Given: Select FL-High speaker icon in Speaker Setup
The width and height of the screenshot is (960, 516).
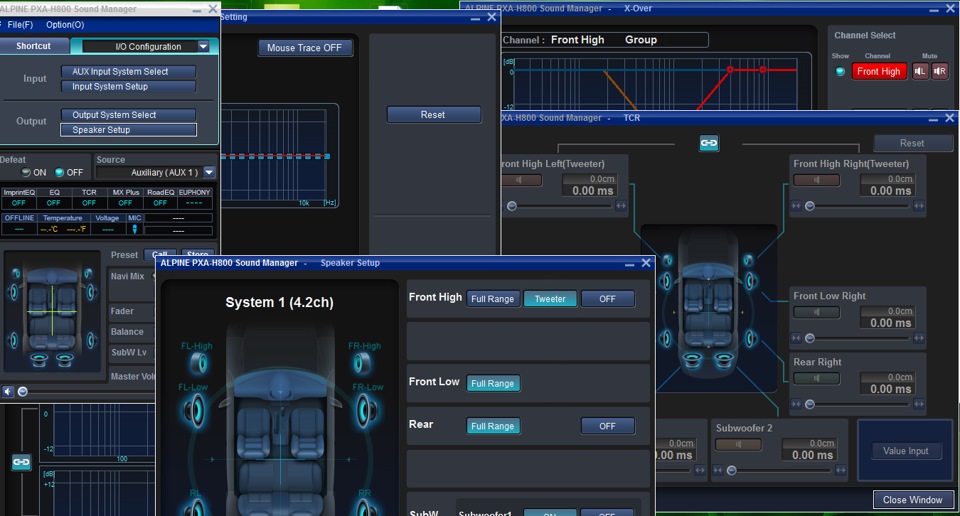Looking at the screenshot, I should pyautogui.click(x=198, y=363).
